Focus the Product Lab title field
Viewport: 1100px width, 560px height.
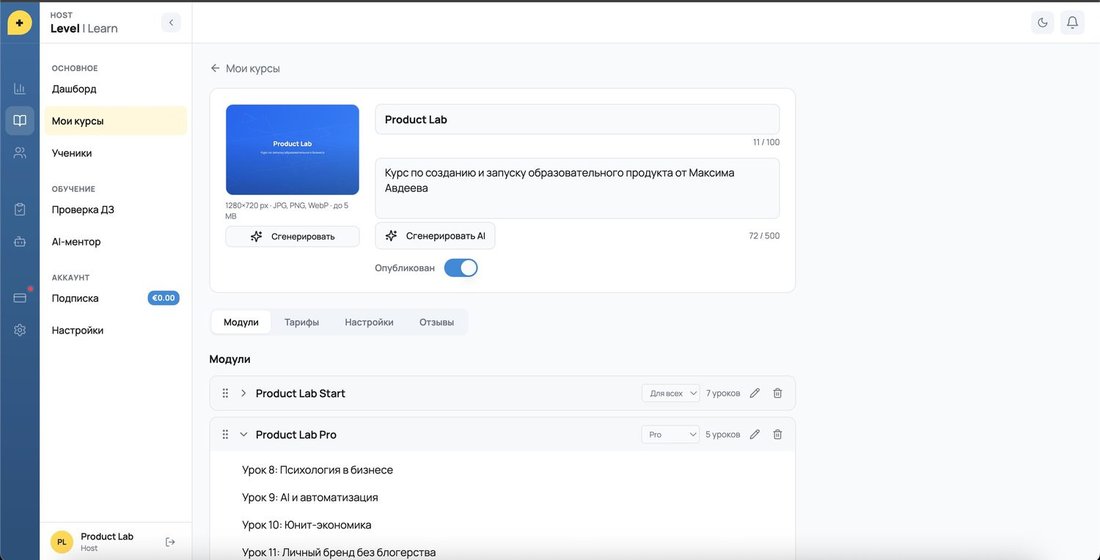coord(577,119)
